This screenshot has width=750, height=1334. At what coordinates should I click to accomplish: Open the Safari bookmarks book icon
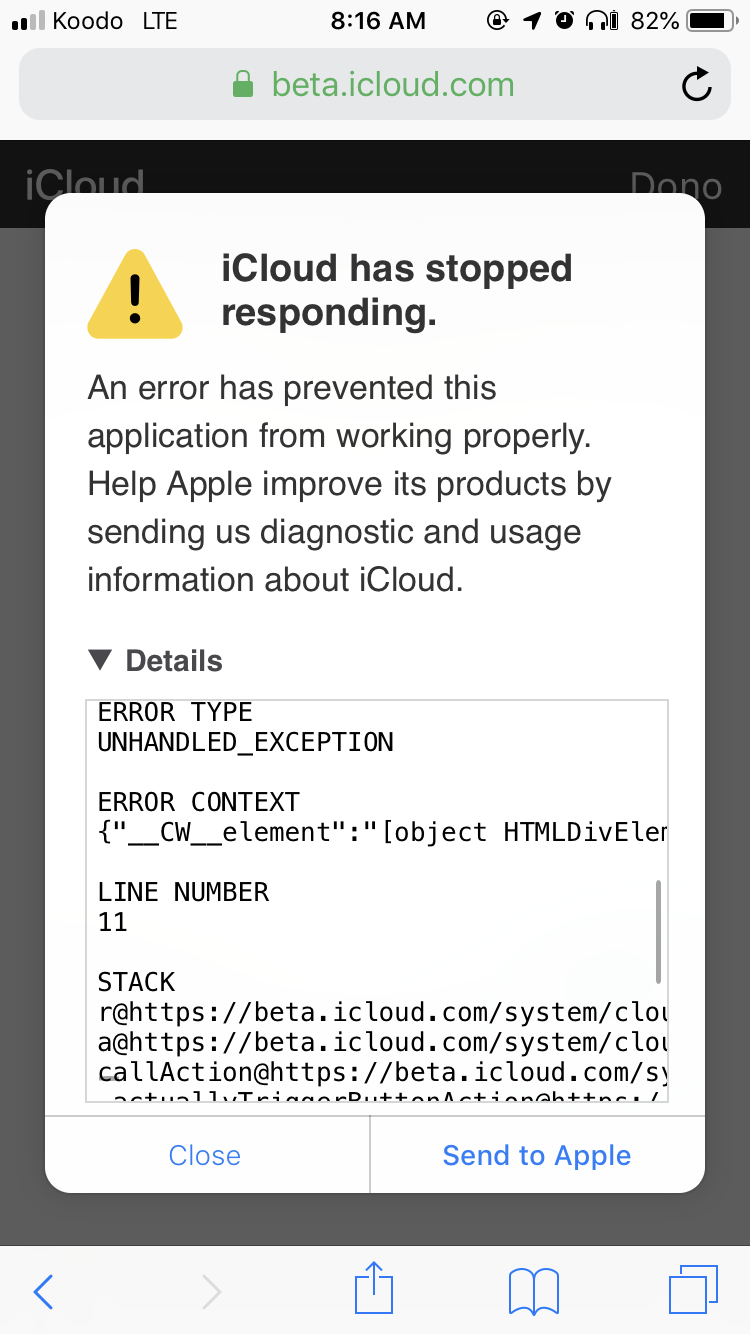(534, 1292)
